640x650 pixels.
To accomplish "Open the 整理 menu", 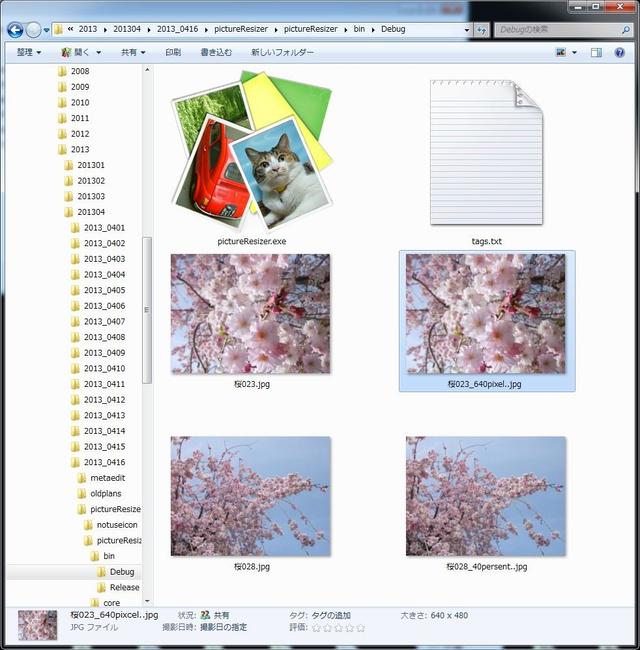I will [x=29, y=52].
